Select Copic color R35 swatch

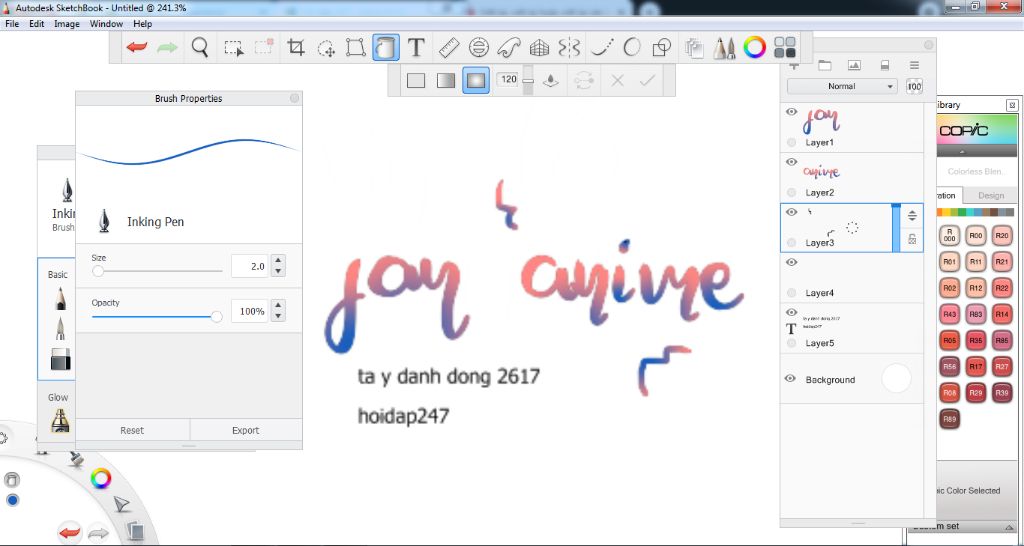(976, 340)
